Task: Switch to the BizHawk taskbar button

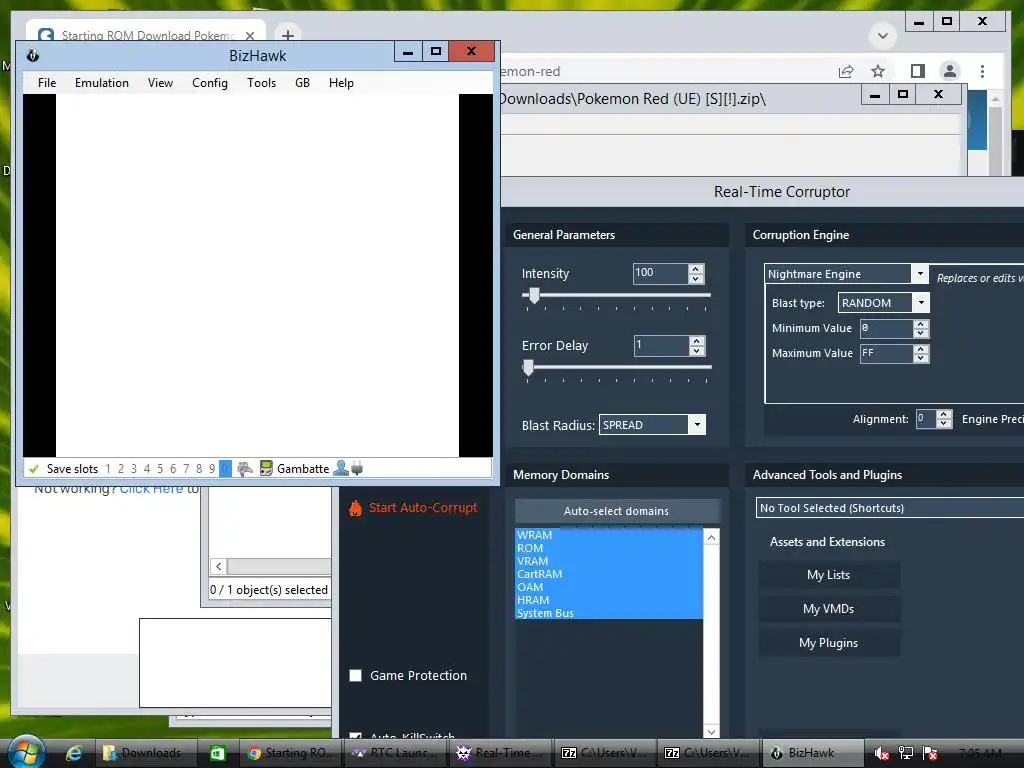Action: (x=812, y=753)
